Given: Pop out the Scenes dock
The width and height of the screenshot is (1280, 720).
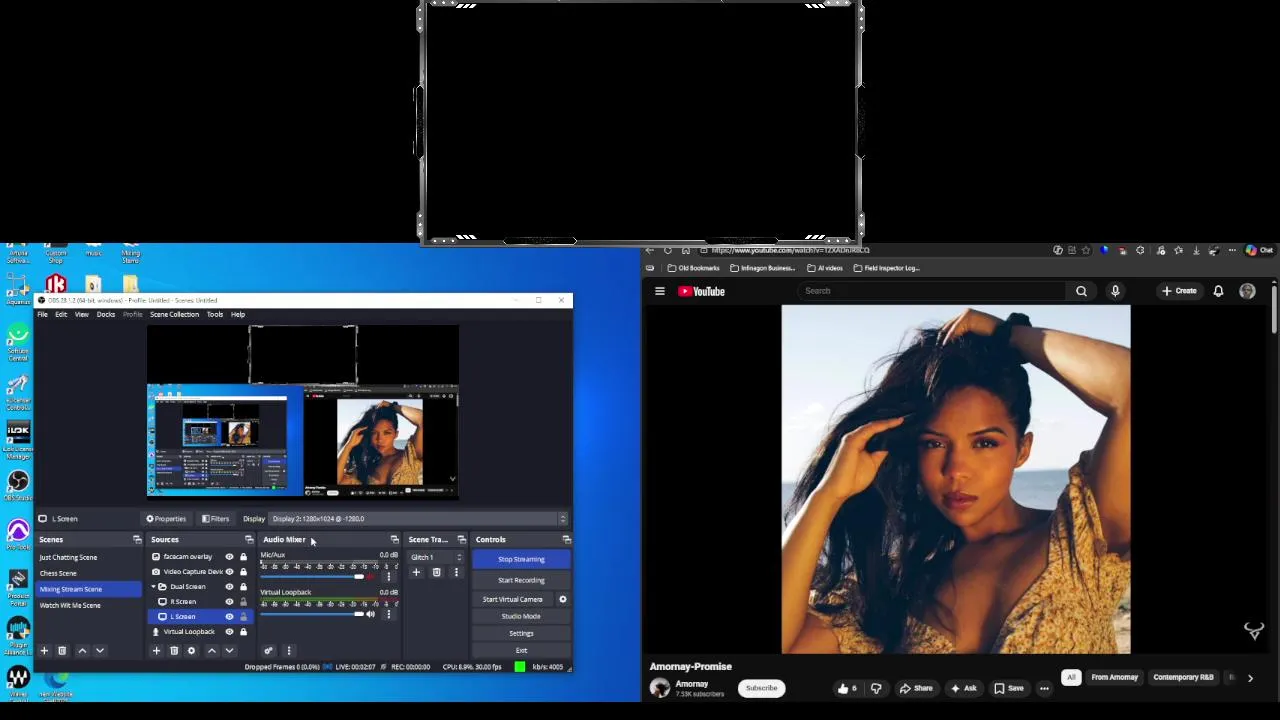Looking at the screenshot, I should tap(137, 540).
